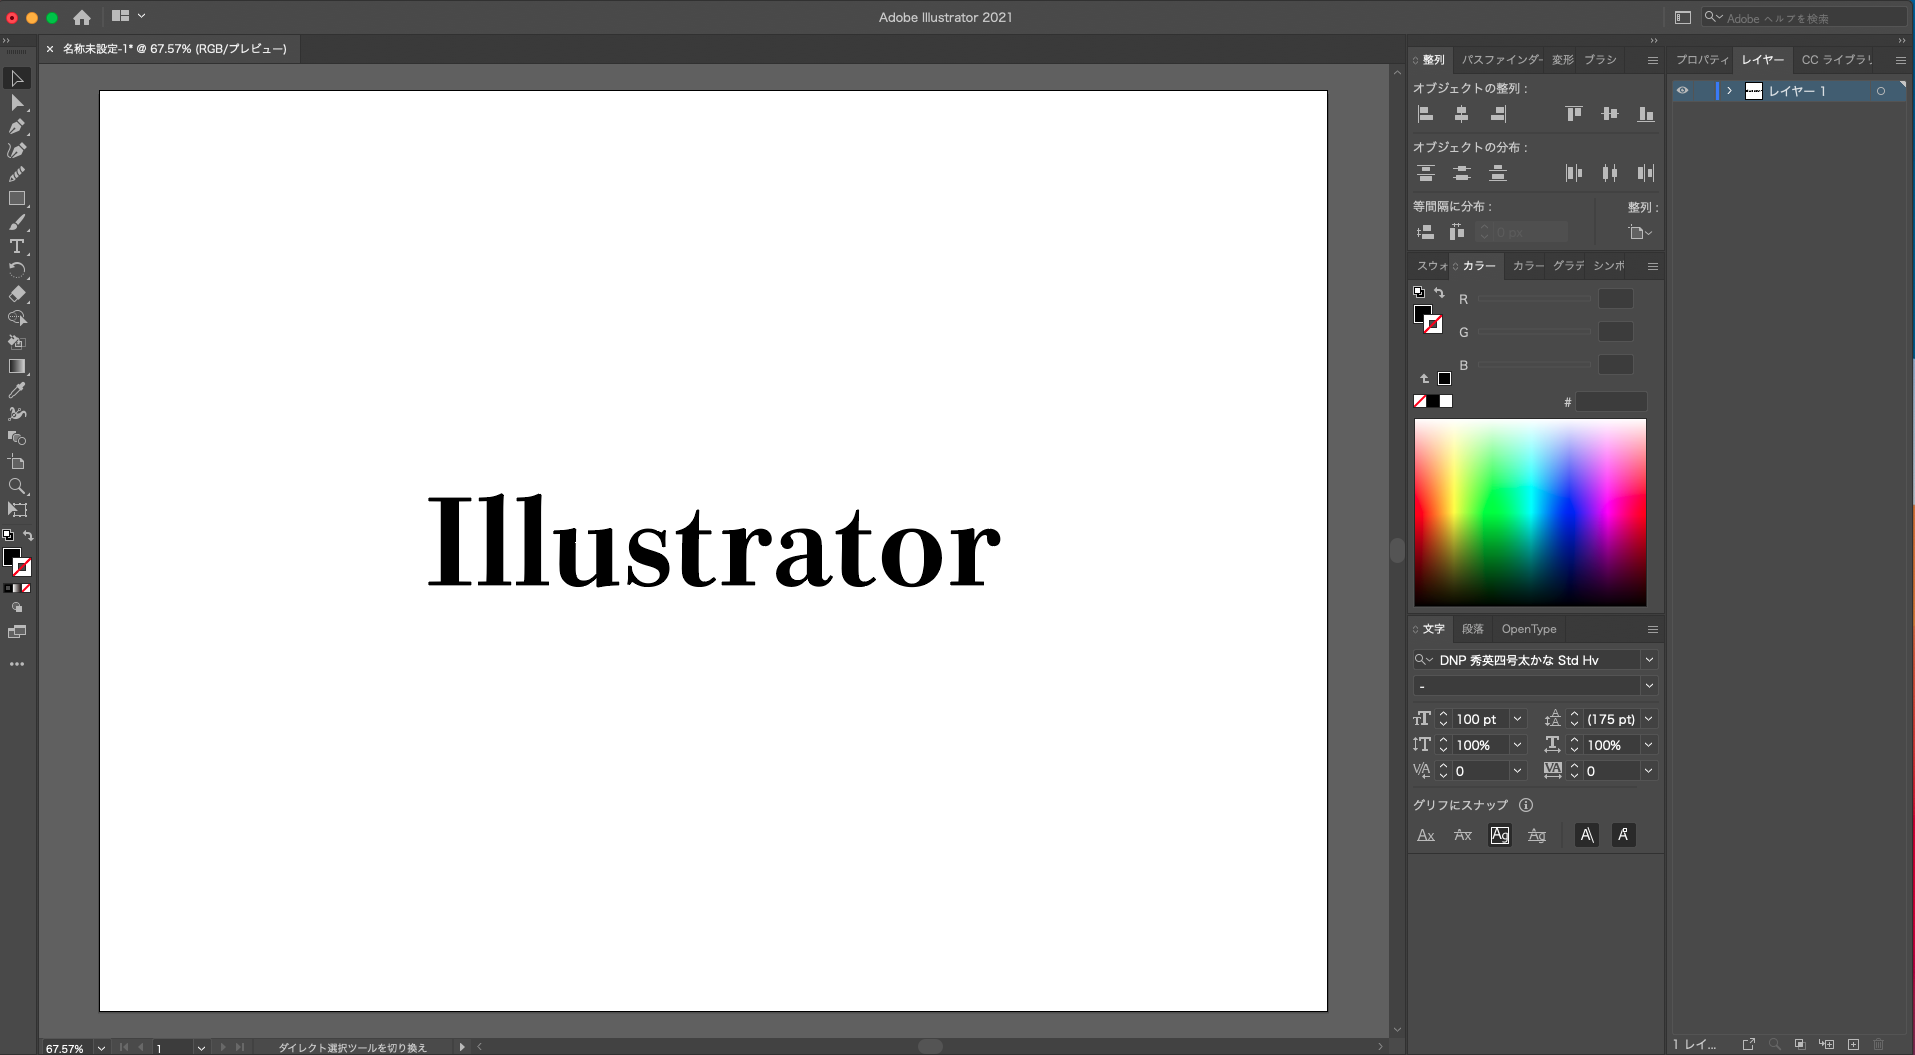Align objects to vertical bottom
This screenshot has height=1055, width=1915.
pyautogui.click(x=1646, y=114)
